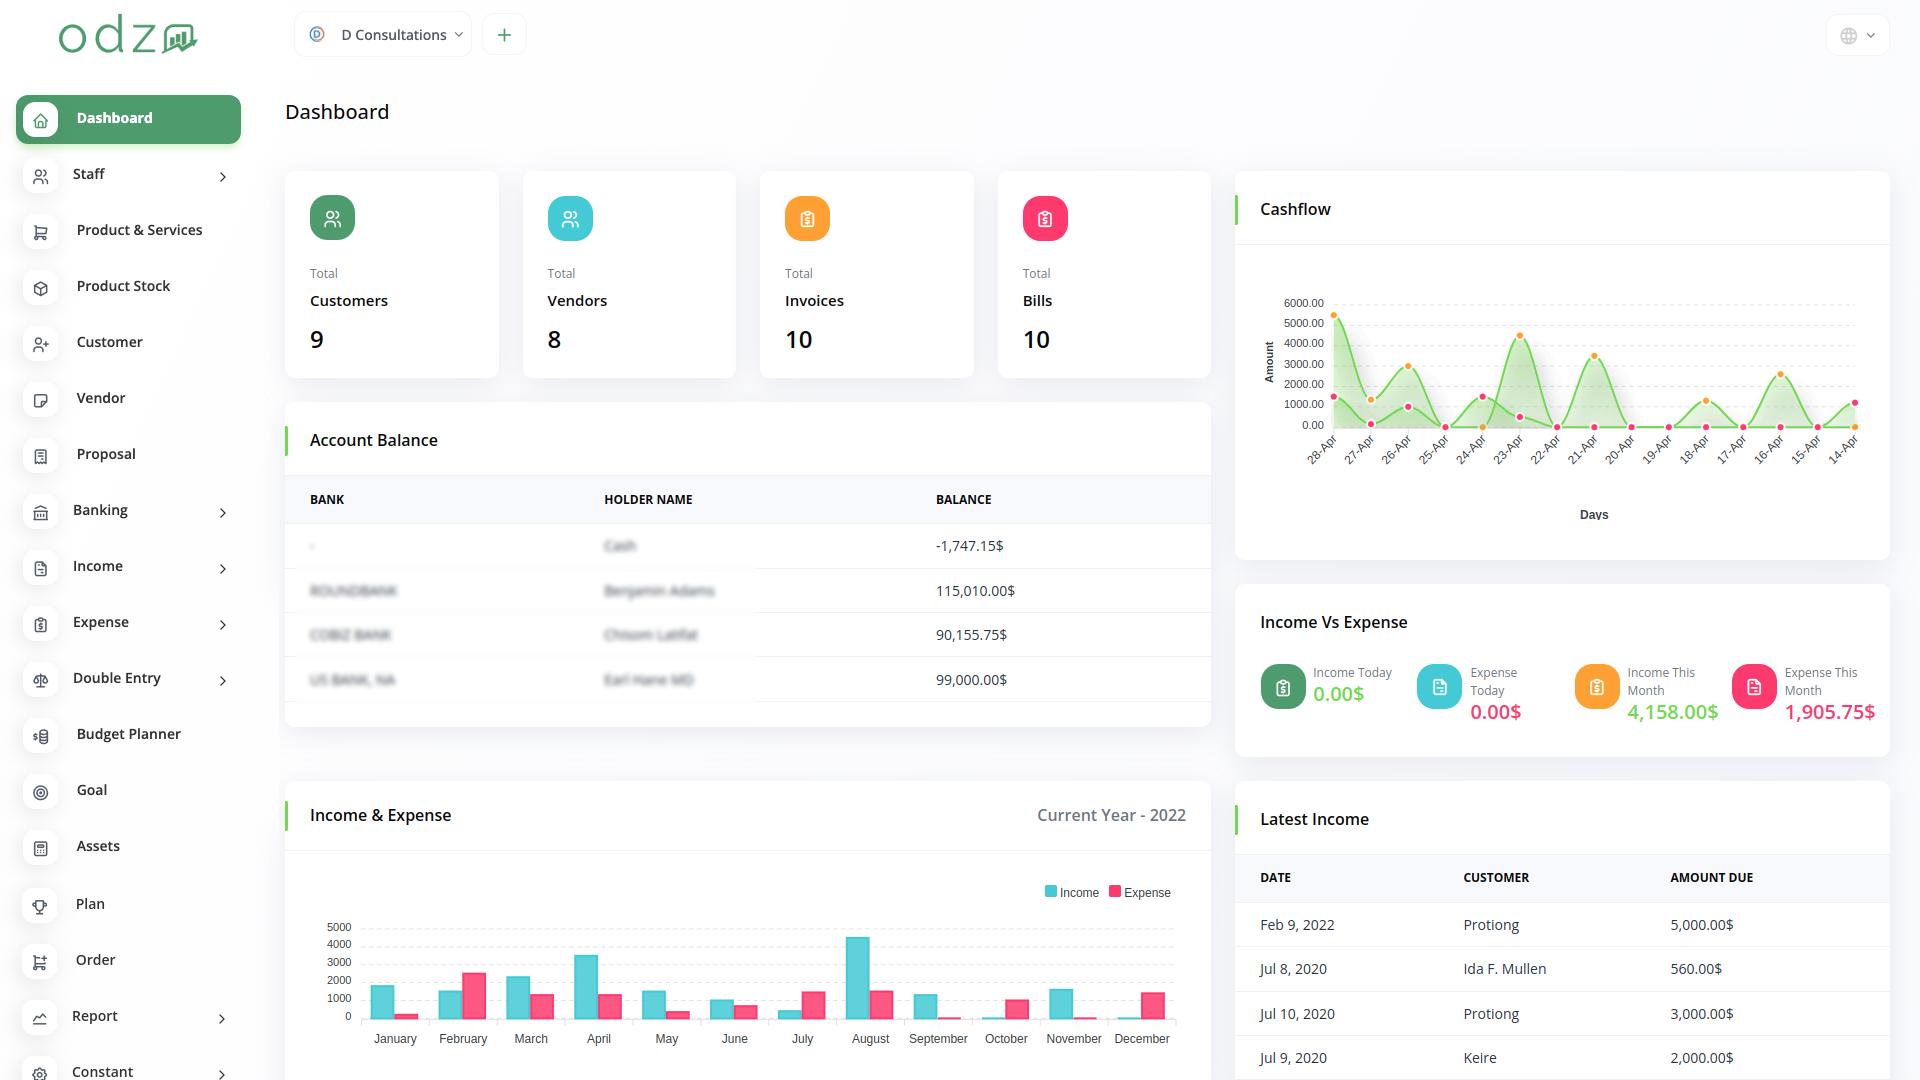Click the plus icon beside D Consultations

(x=504, y=35)
